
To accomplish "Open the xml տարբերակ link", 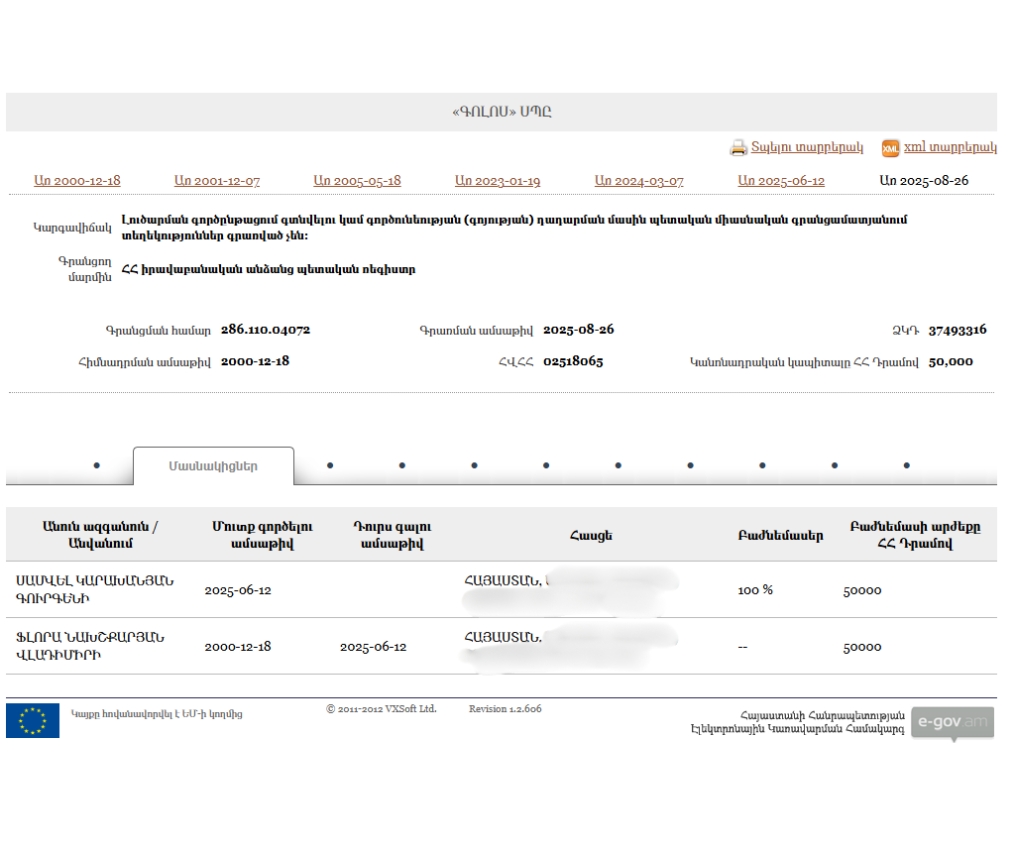I will click(x=950, y=147).
